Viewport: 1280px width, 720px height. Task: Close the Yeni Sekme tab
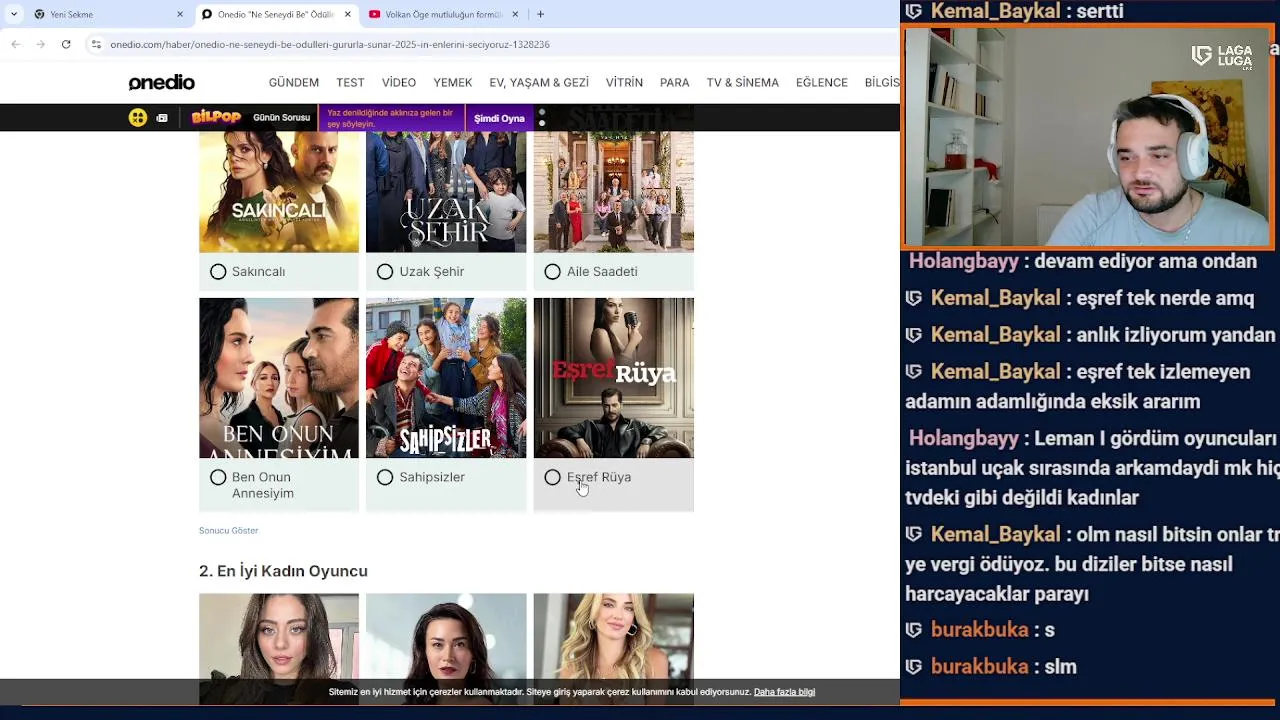180,14
